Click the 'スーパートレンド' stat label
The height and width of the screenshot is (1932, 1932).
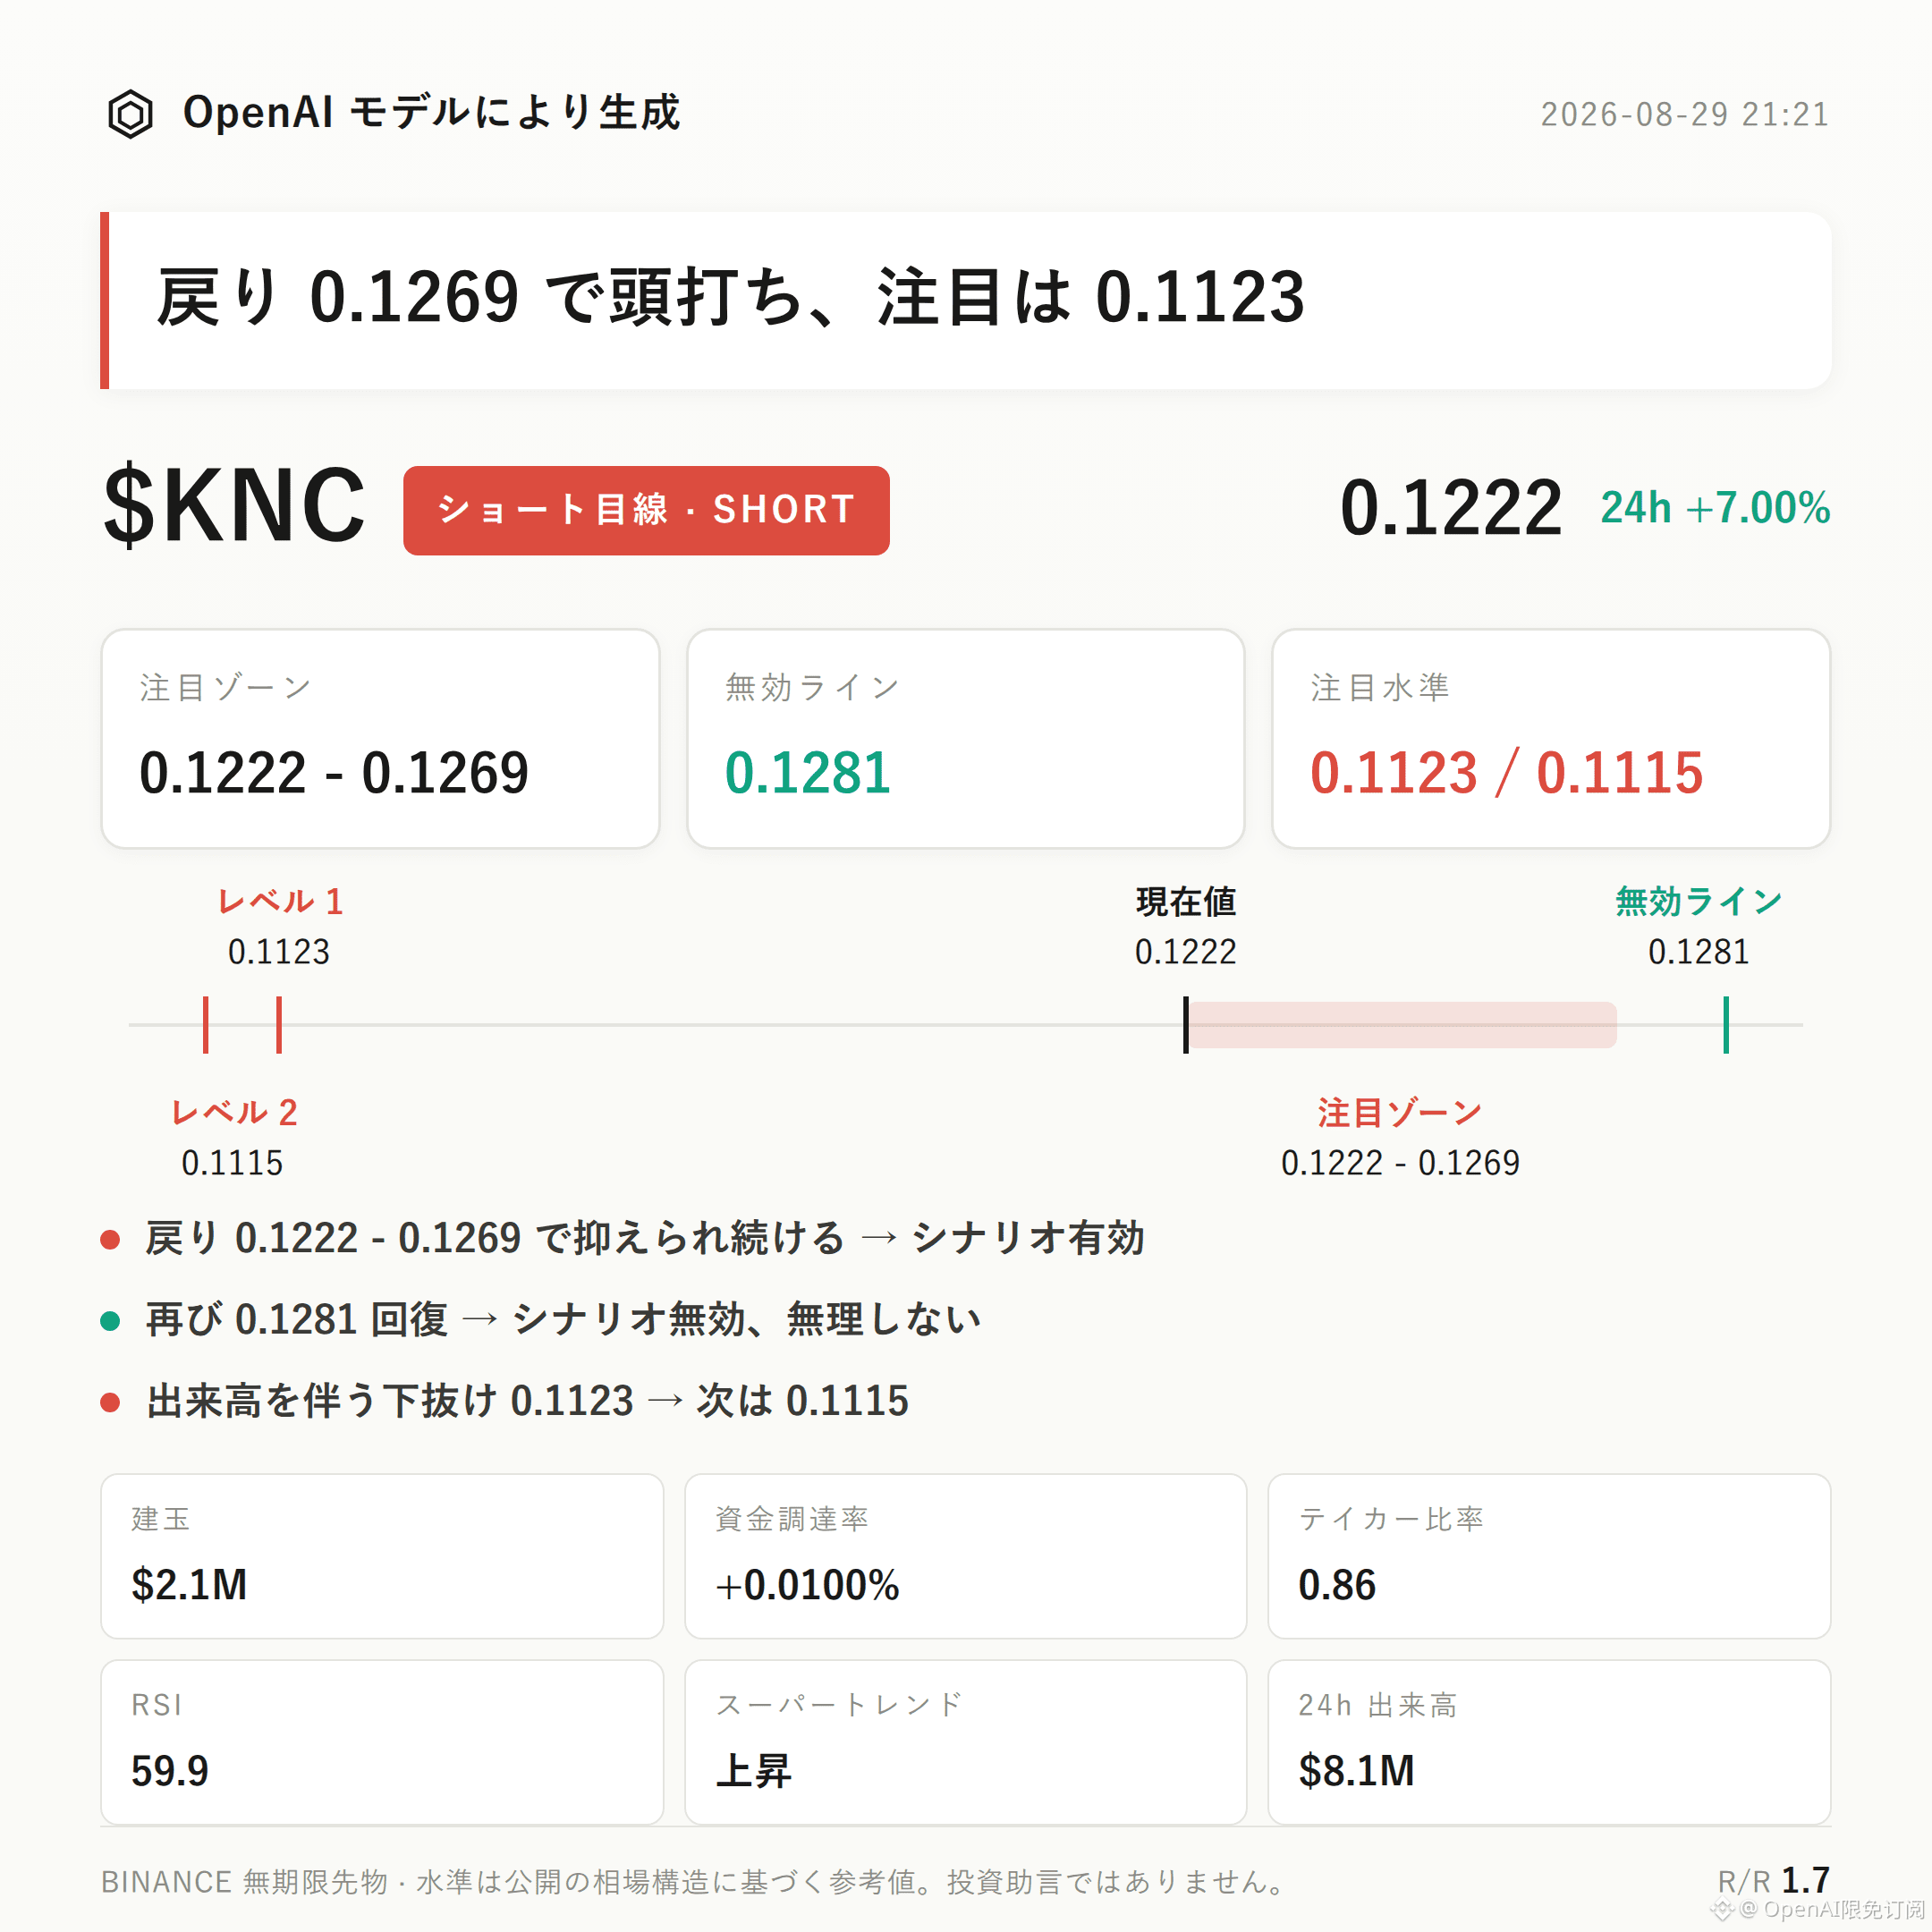click(x=839, y=1705)
